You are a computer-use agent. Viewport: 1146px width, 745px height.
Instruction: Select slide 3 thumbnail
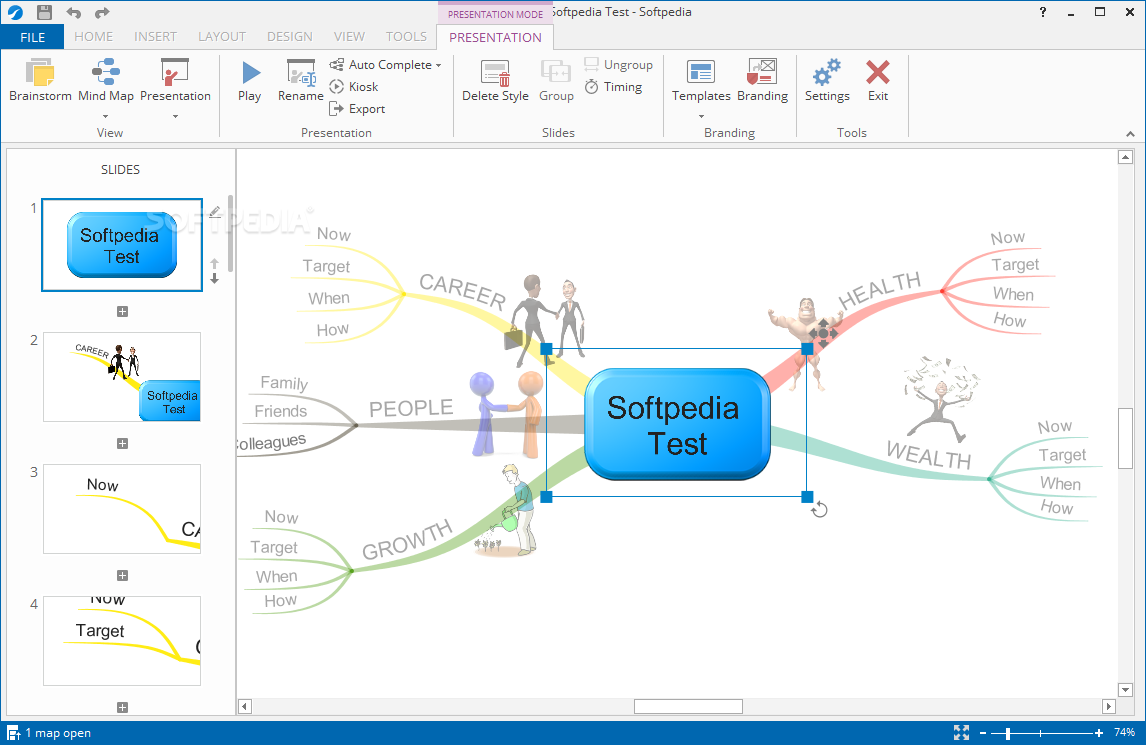[x=122, y=509]
